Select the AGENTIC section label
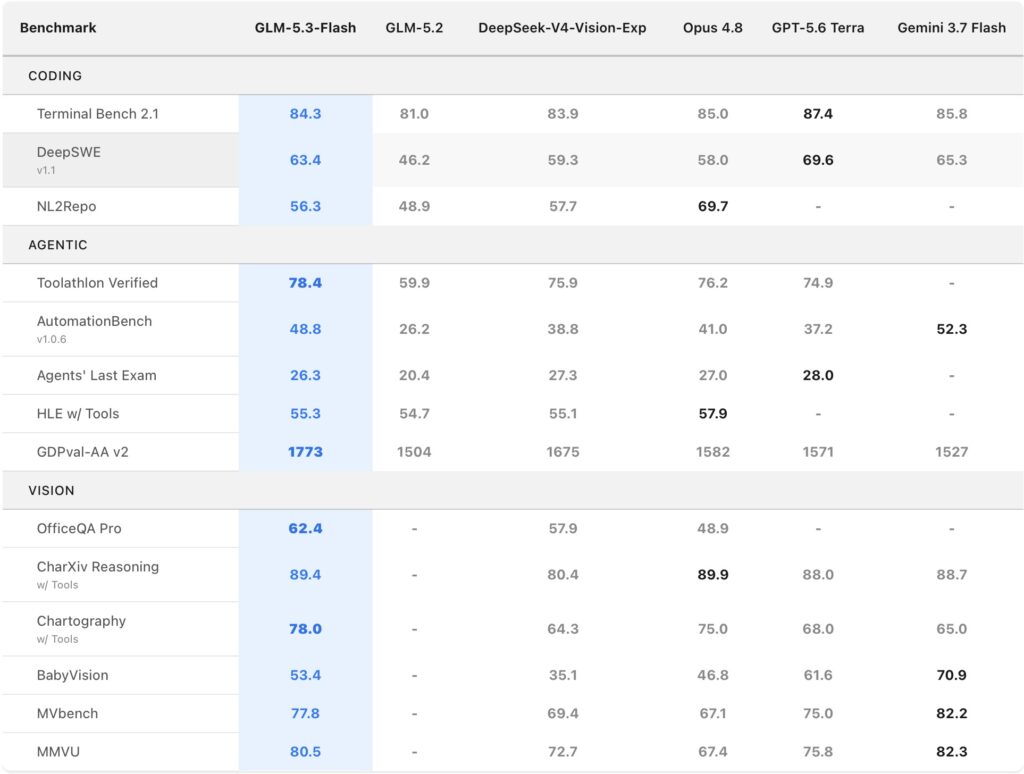 click(57, 245)
